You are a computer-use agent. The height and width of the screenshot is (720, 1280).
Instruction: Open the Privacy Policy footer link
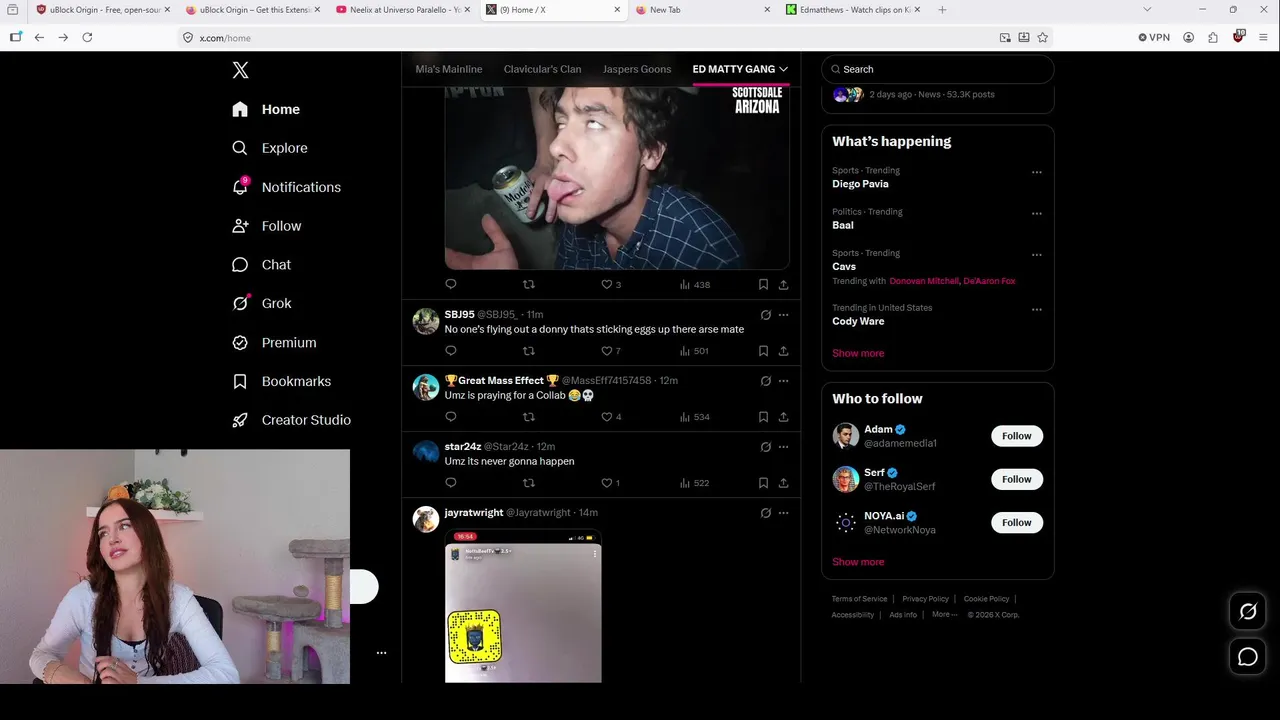[x=925, y=599]
